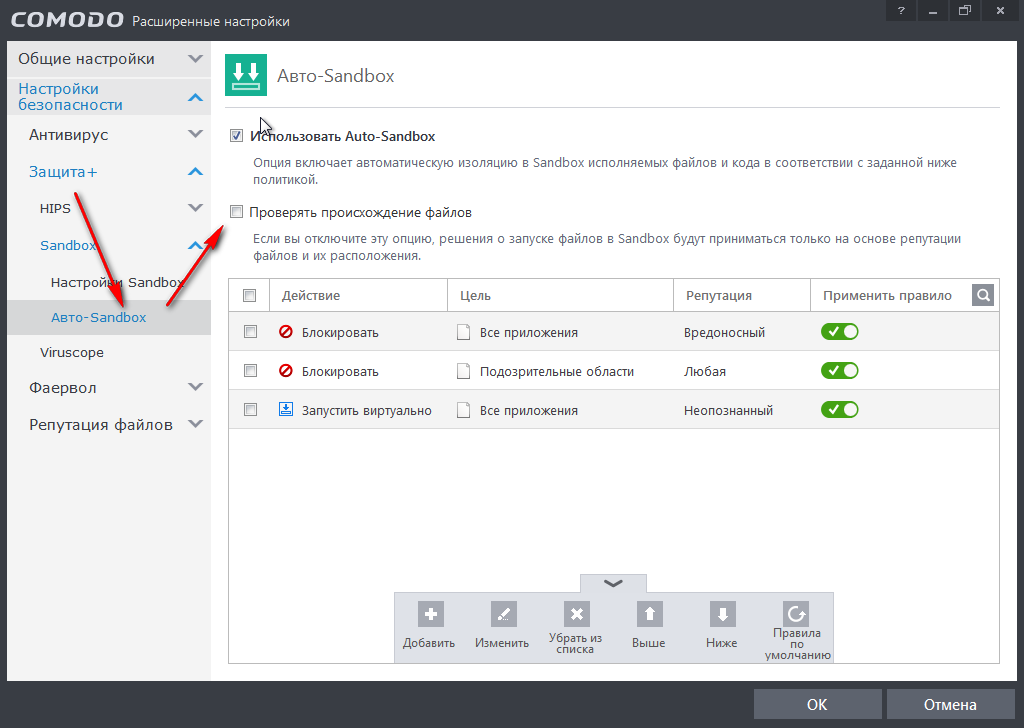Click Запустить виртуально action text

click(366, 411)
